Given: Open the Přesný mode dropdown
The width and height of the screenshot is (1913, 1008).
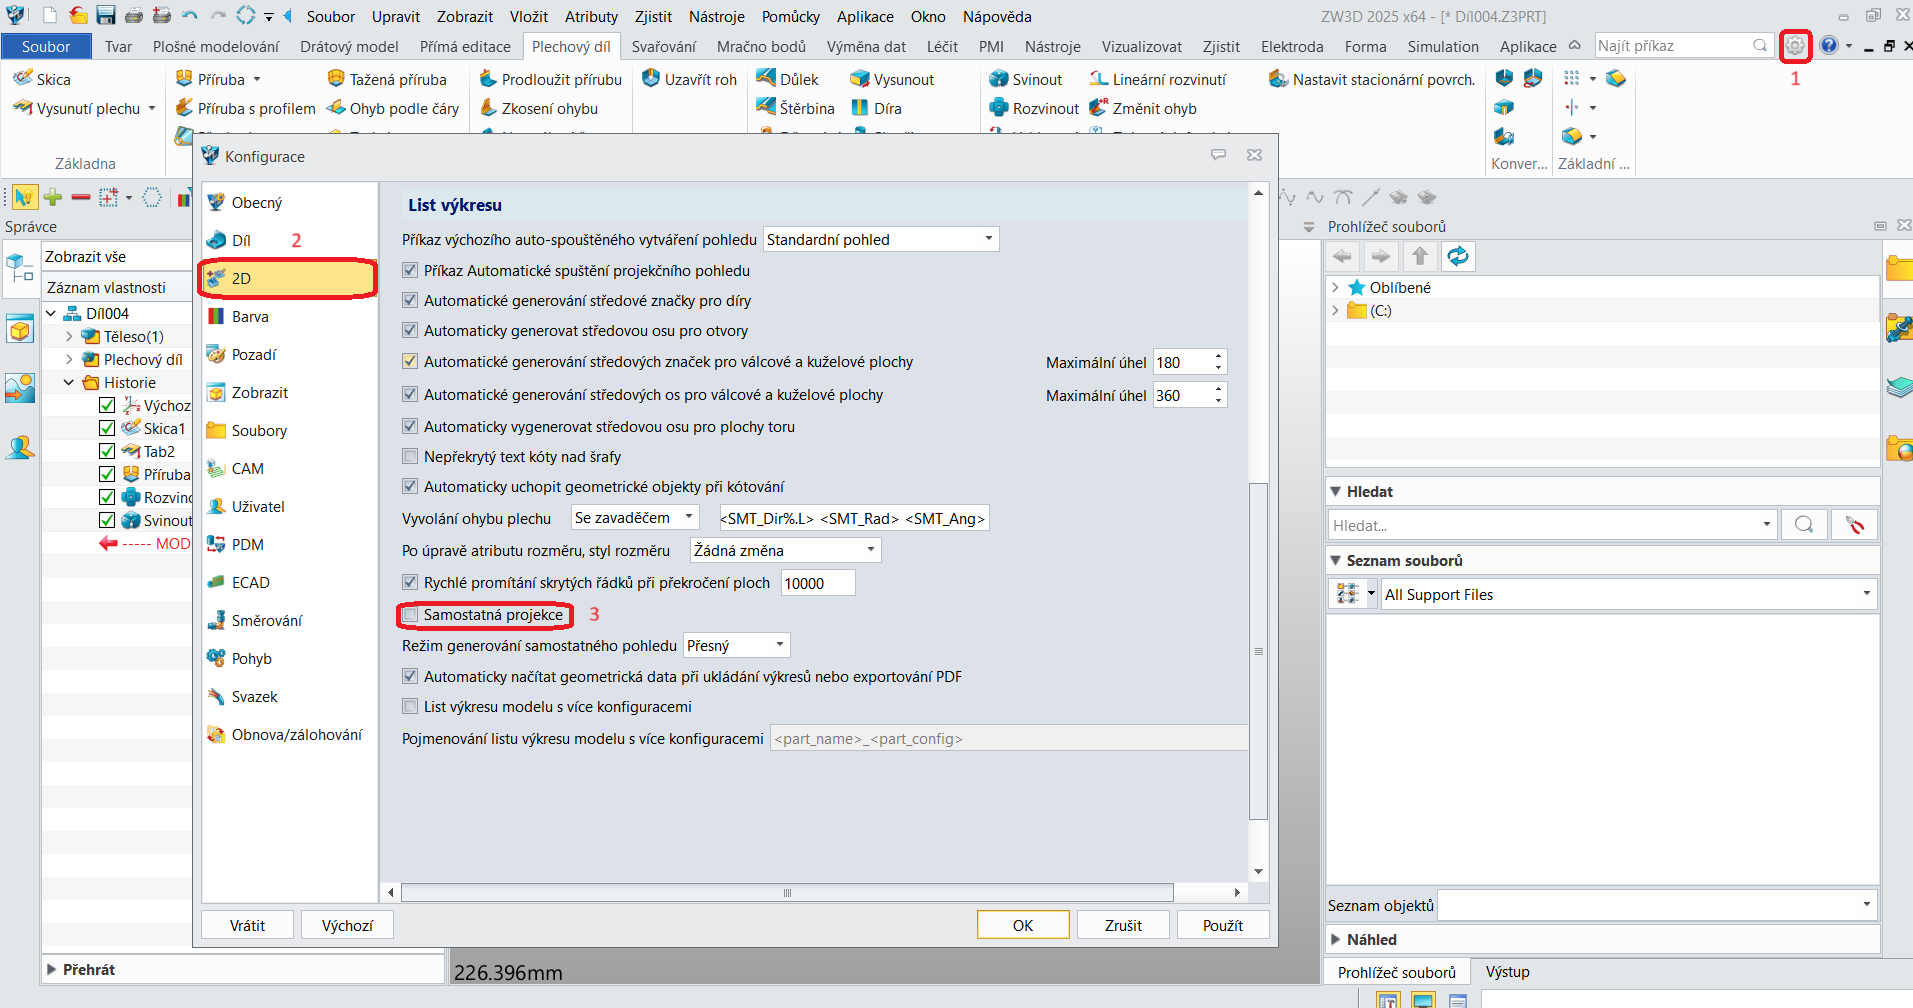Looking at the screenshot, I should point(737,646).
